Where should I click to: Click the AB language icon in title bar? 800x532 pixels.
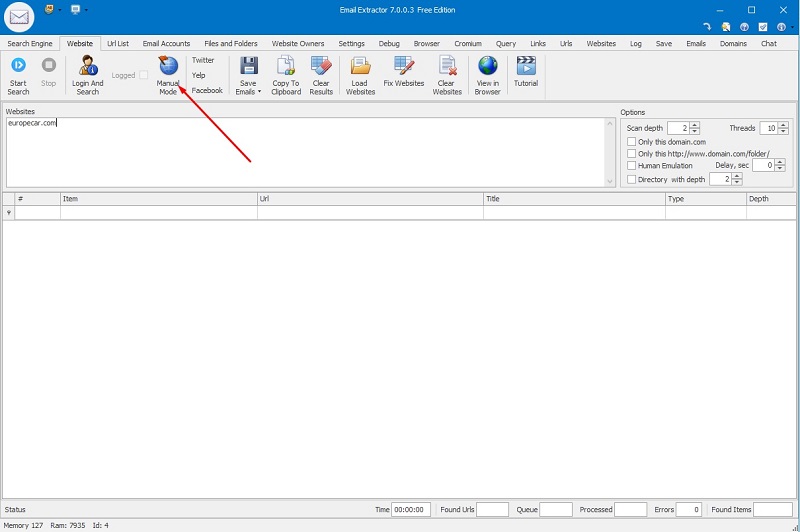(x=49, y=9)
